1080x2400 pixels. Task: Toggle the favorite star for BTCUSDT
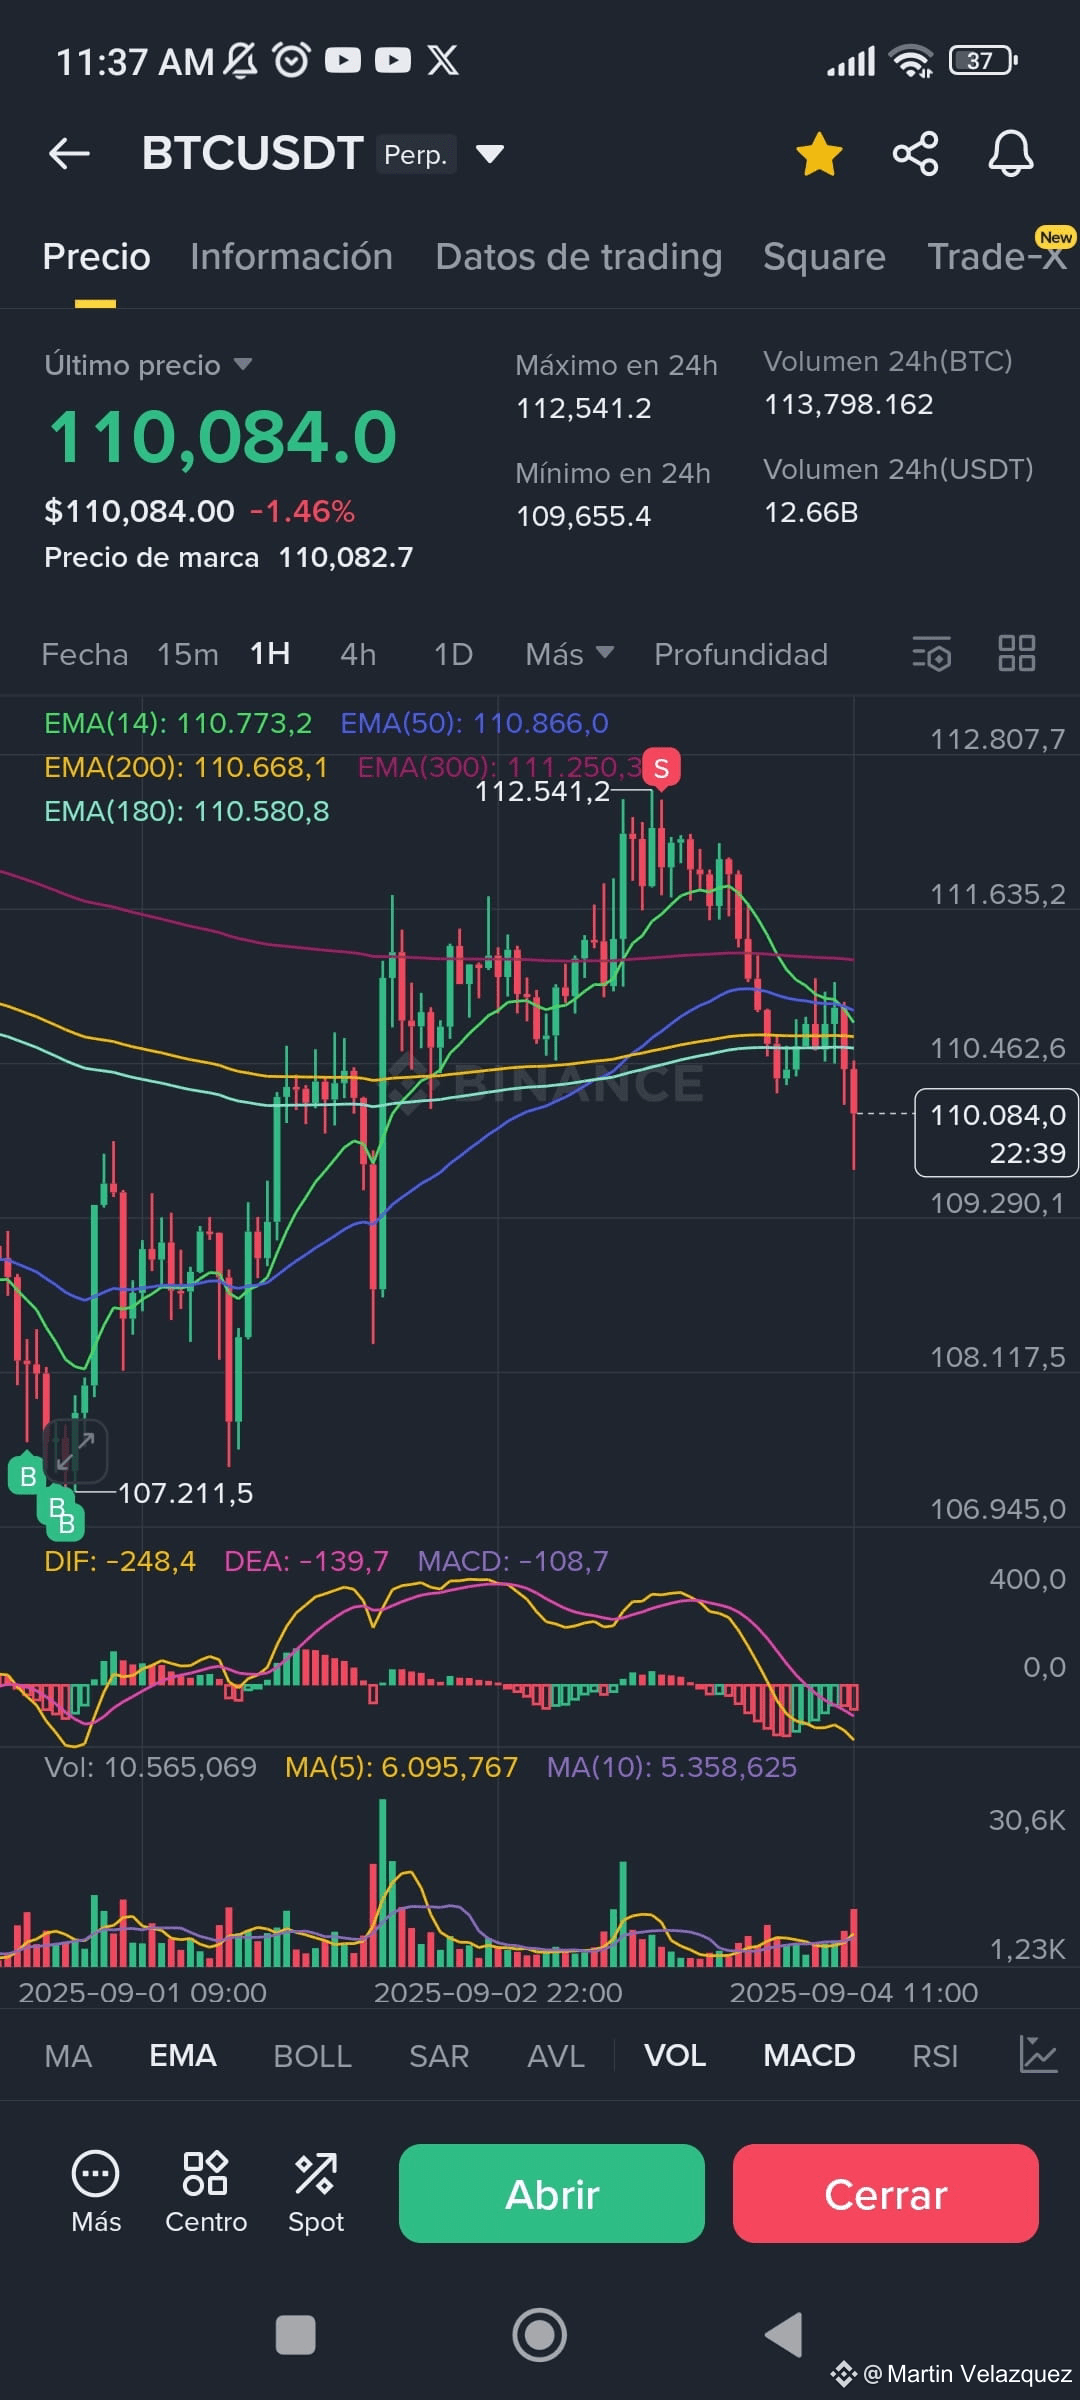coord(819,154)
